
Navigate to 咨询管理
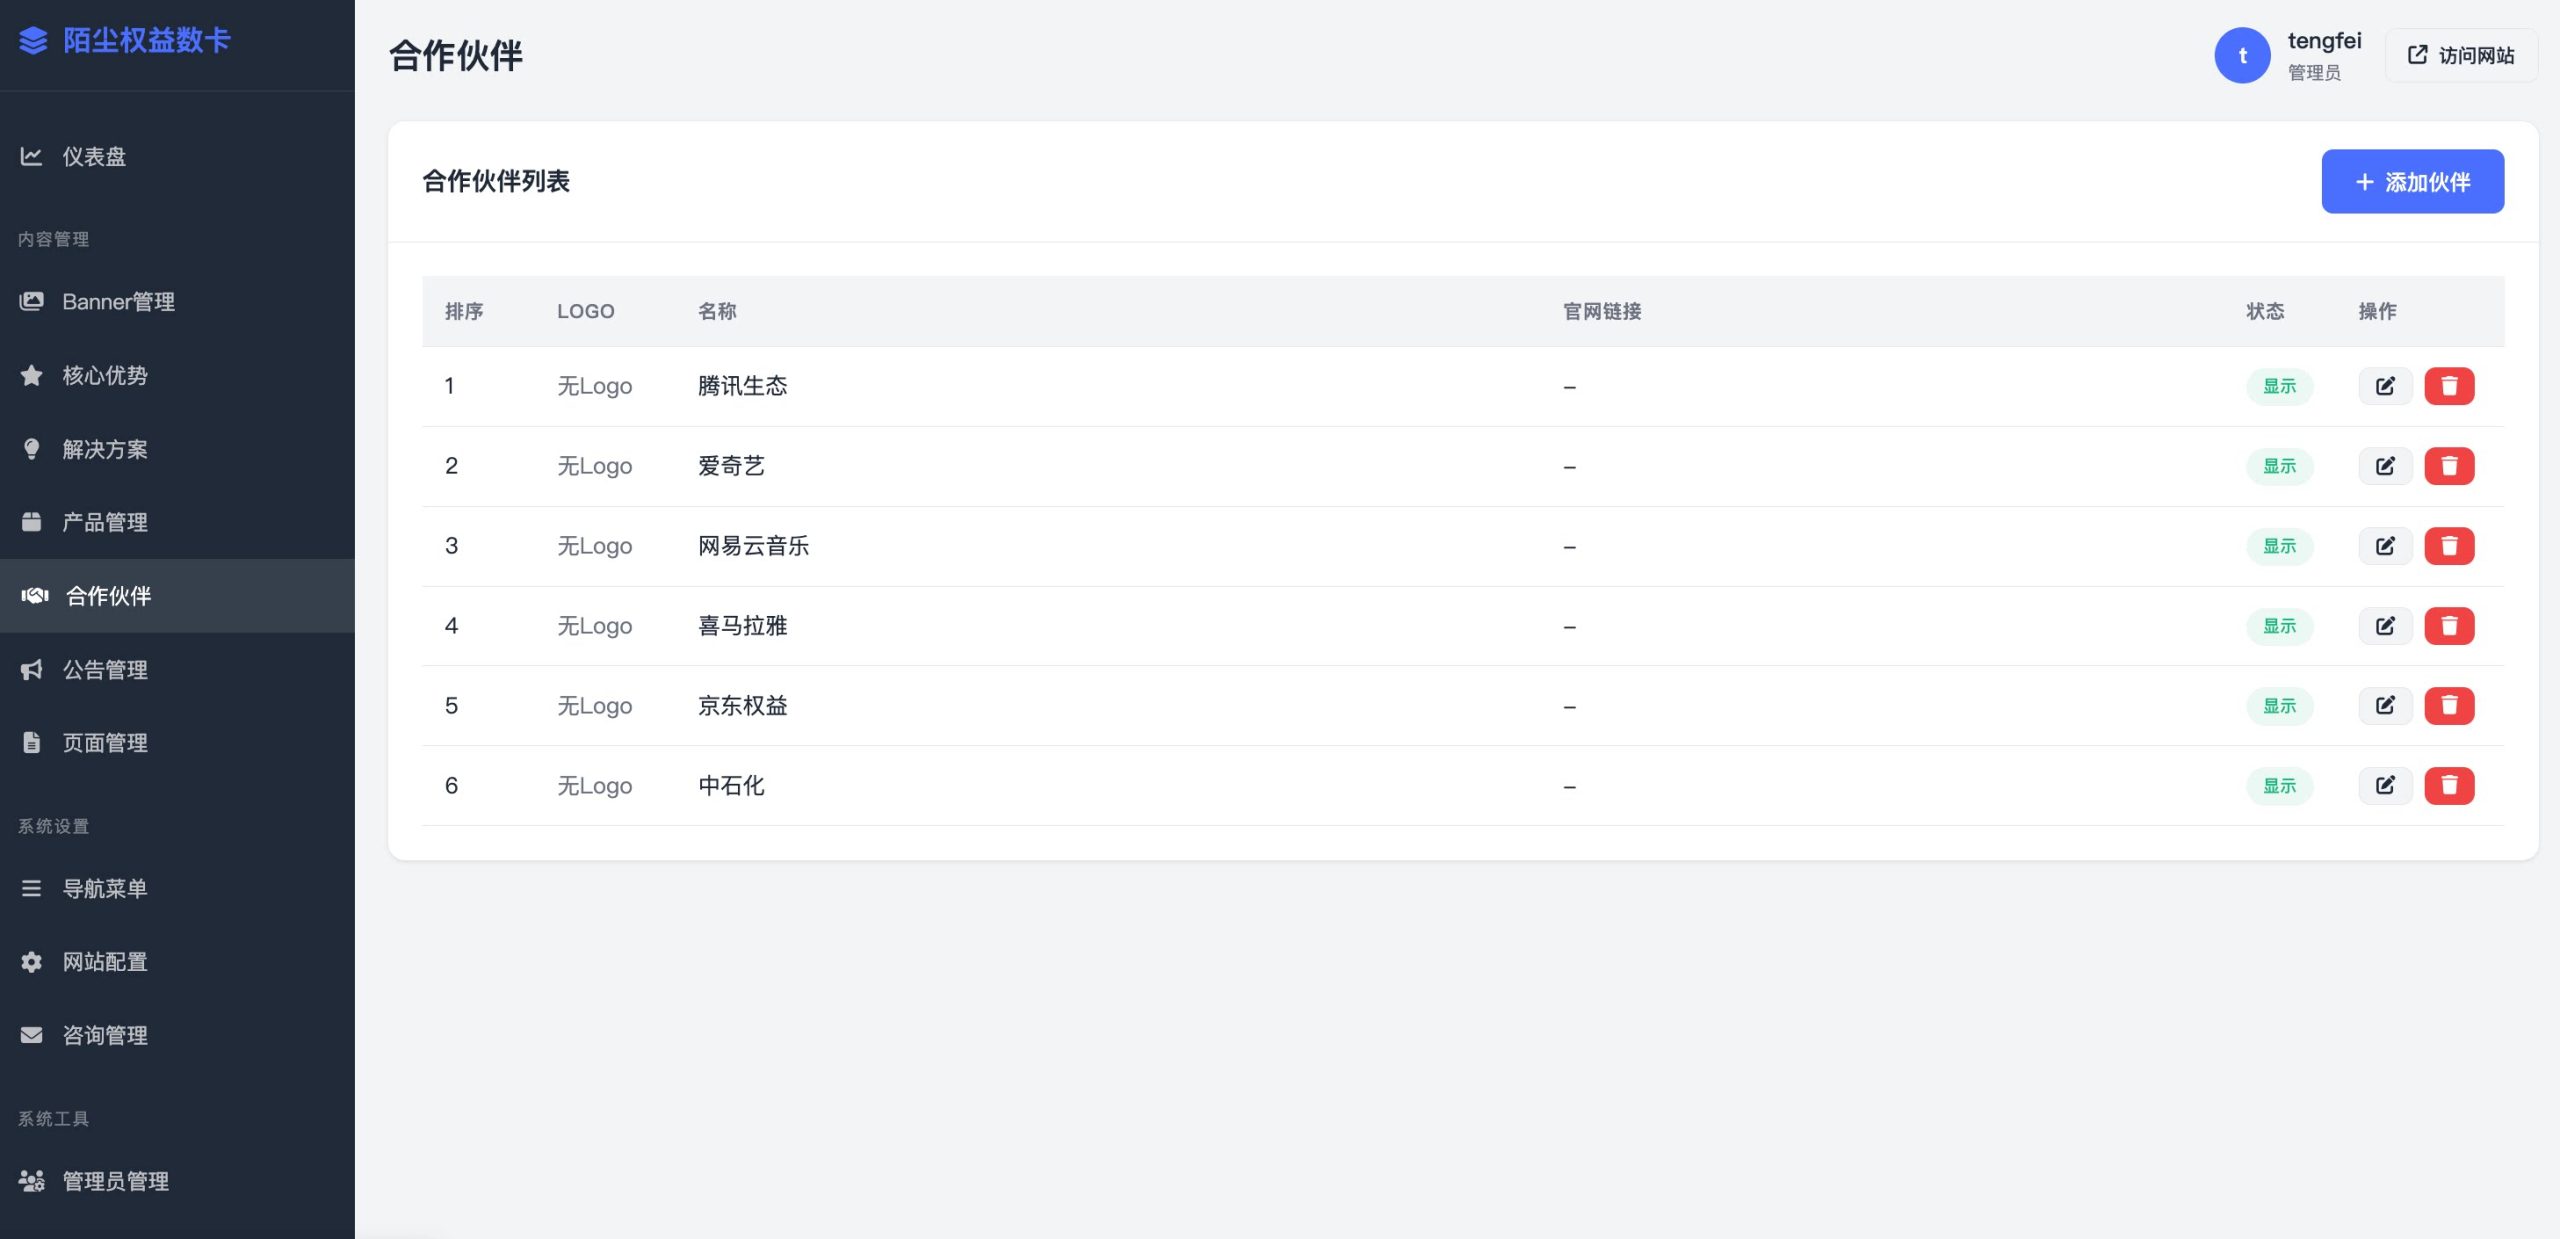[x=177, y=1036]
